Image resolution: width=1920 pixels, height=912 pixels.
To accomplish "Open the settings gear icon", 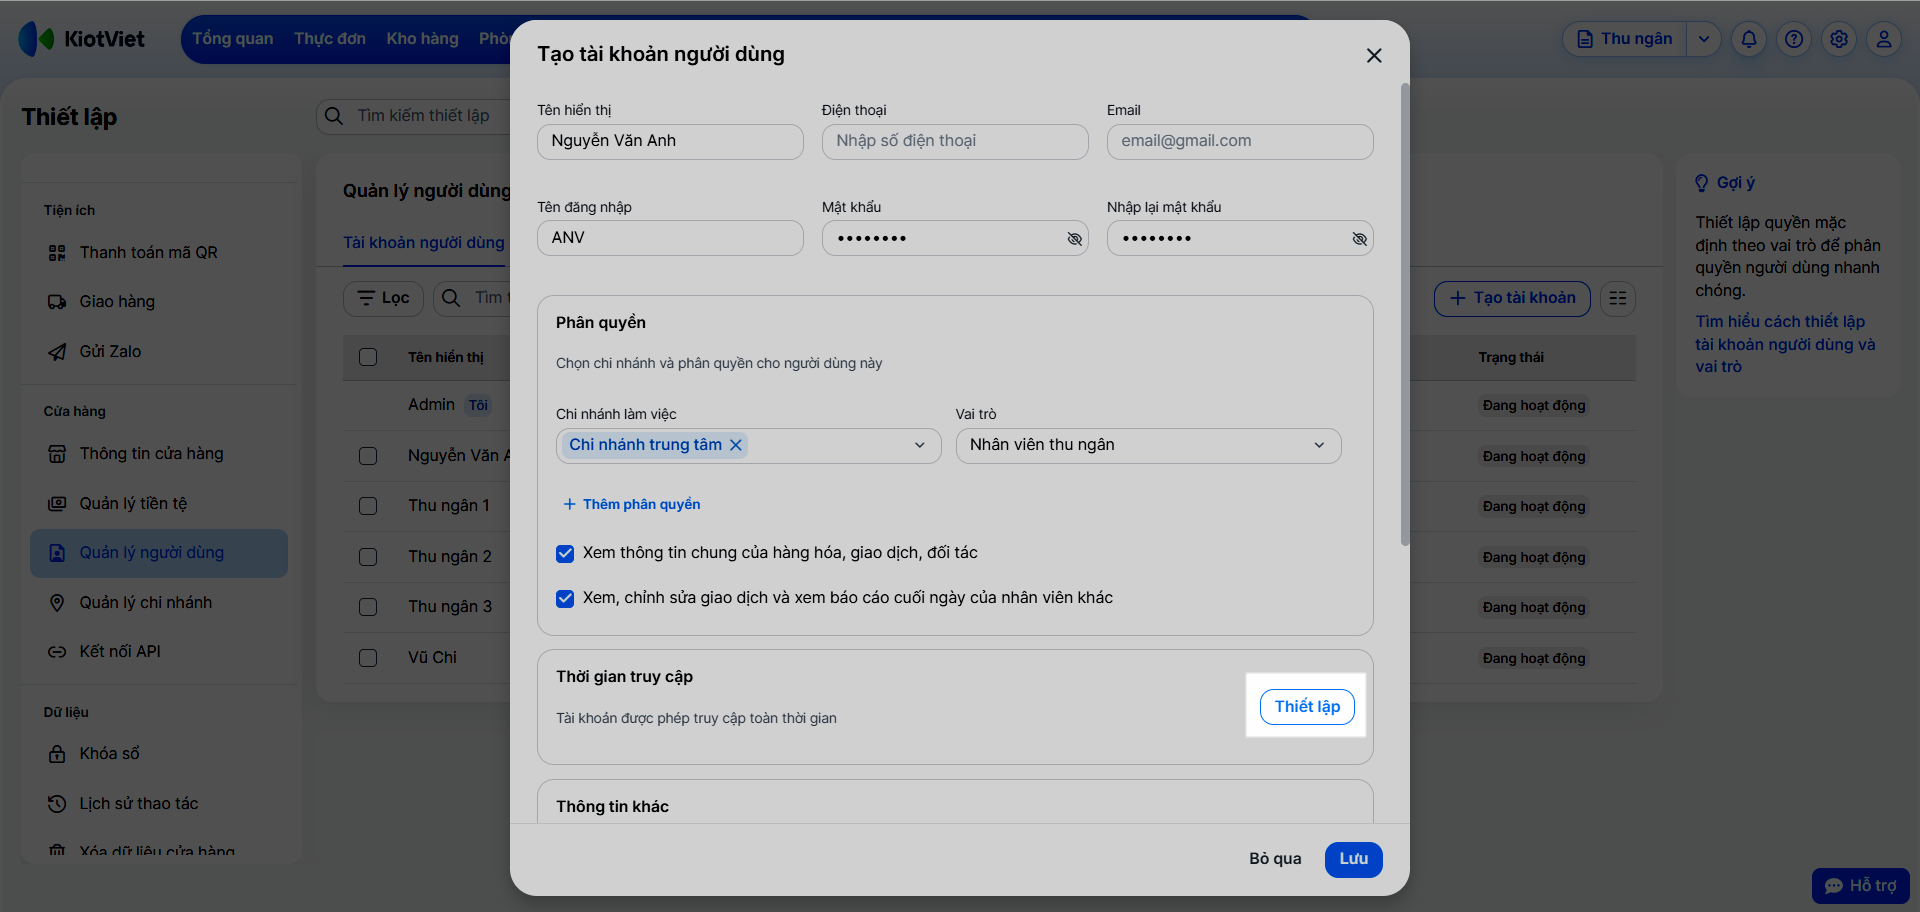I will click(1839, 39).
